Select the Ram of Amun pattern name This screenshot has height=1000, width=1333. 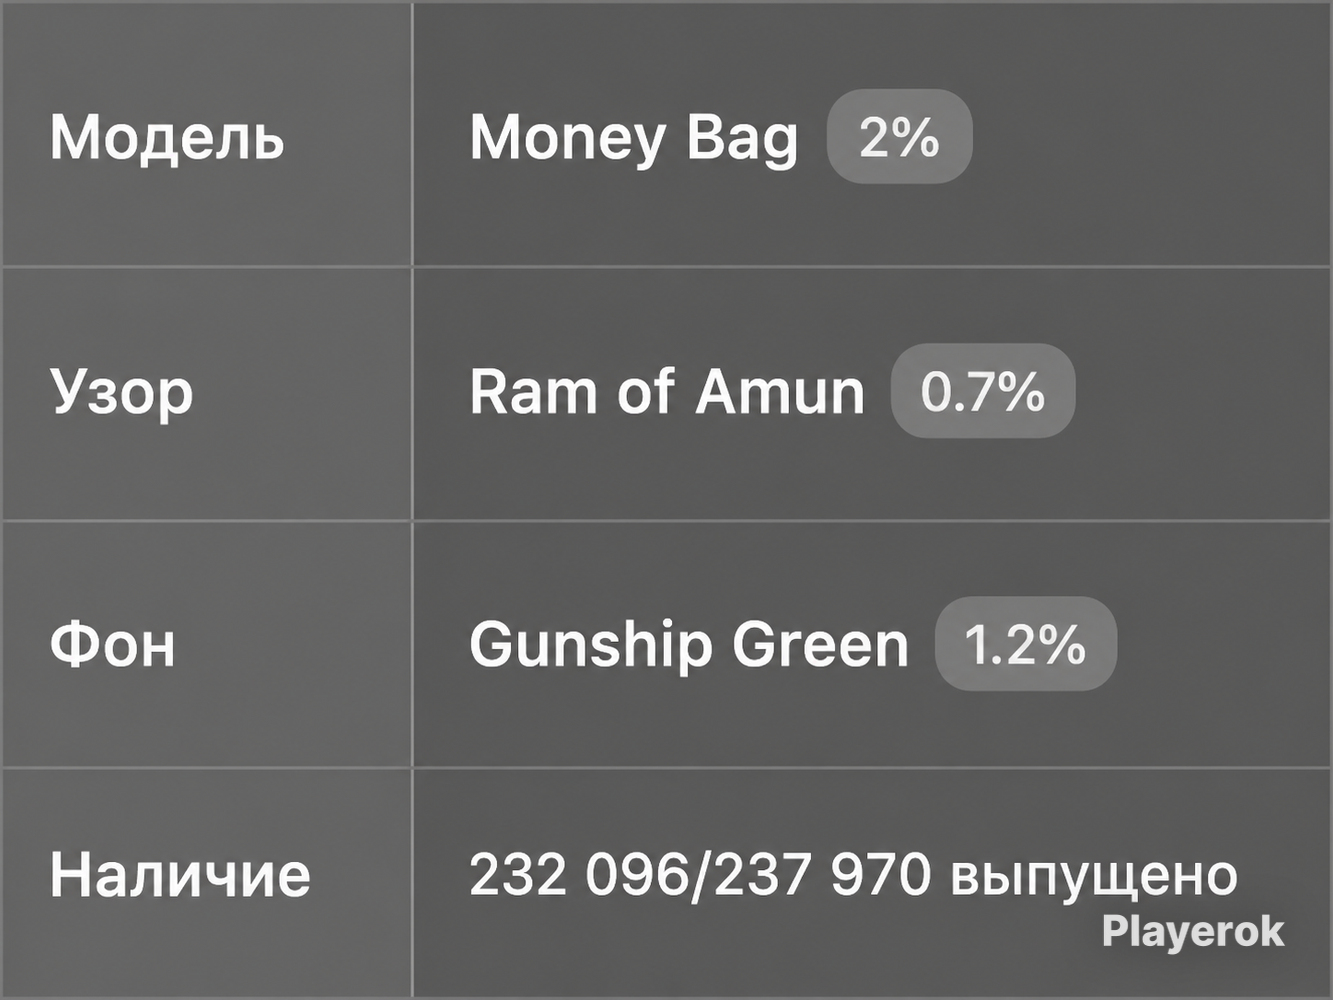(667, 391)
